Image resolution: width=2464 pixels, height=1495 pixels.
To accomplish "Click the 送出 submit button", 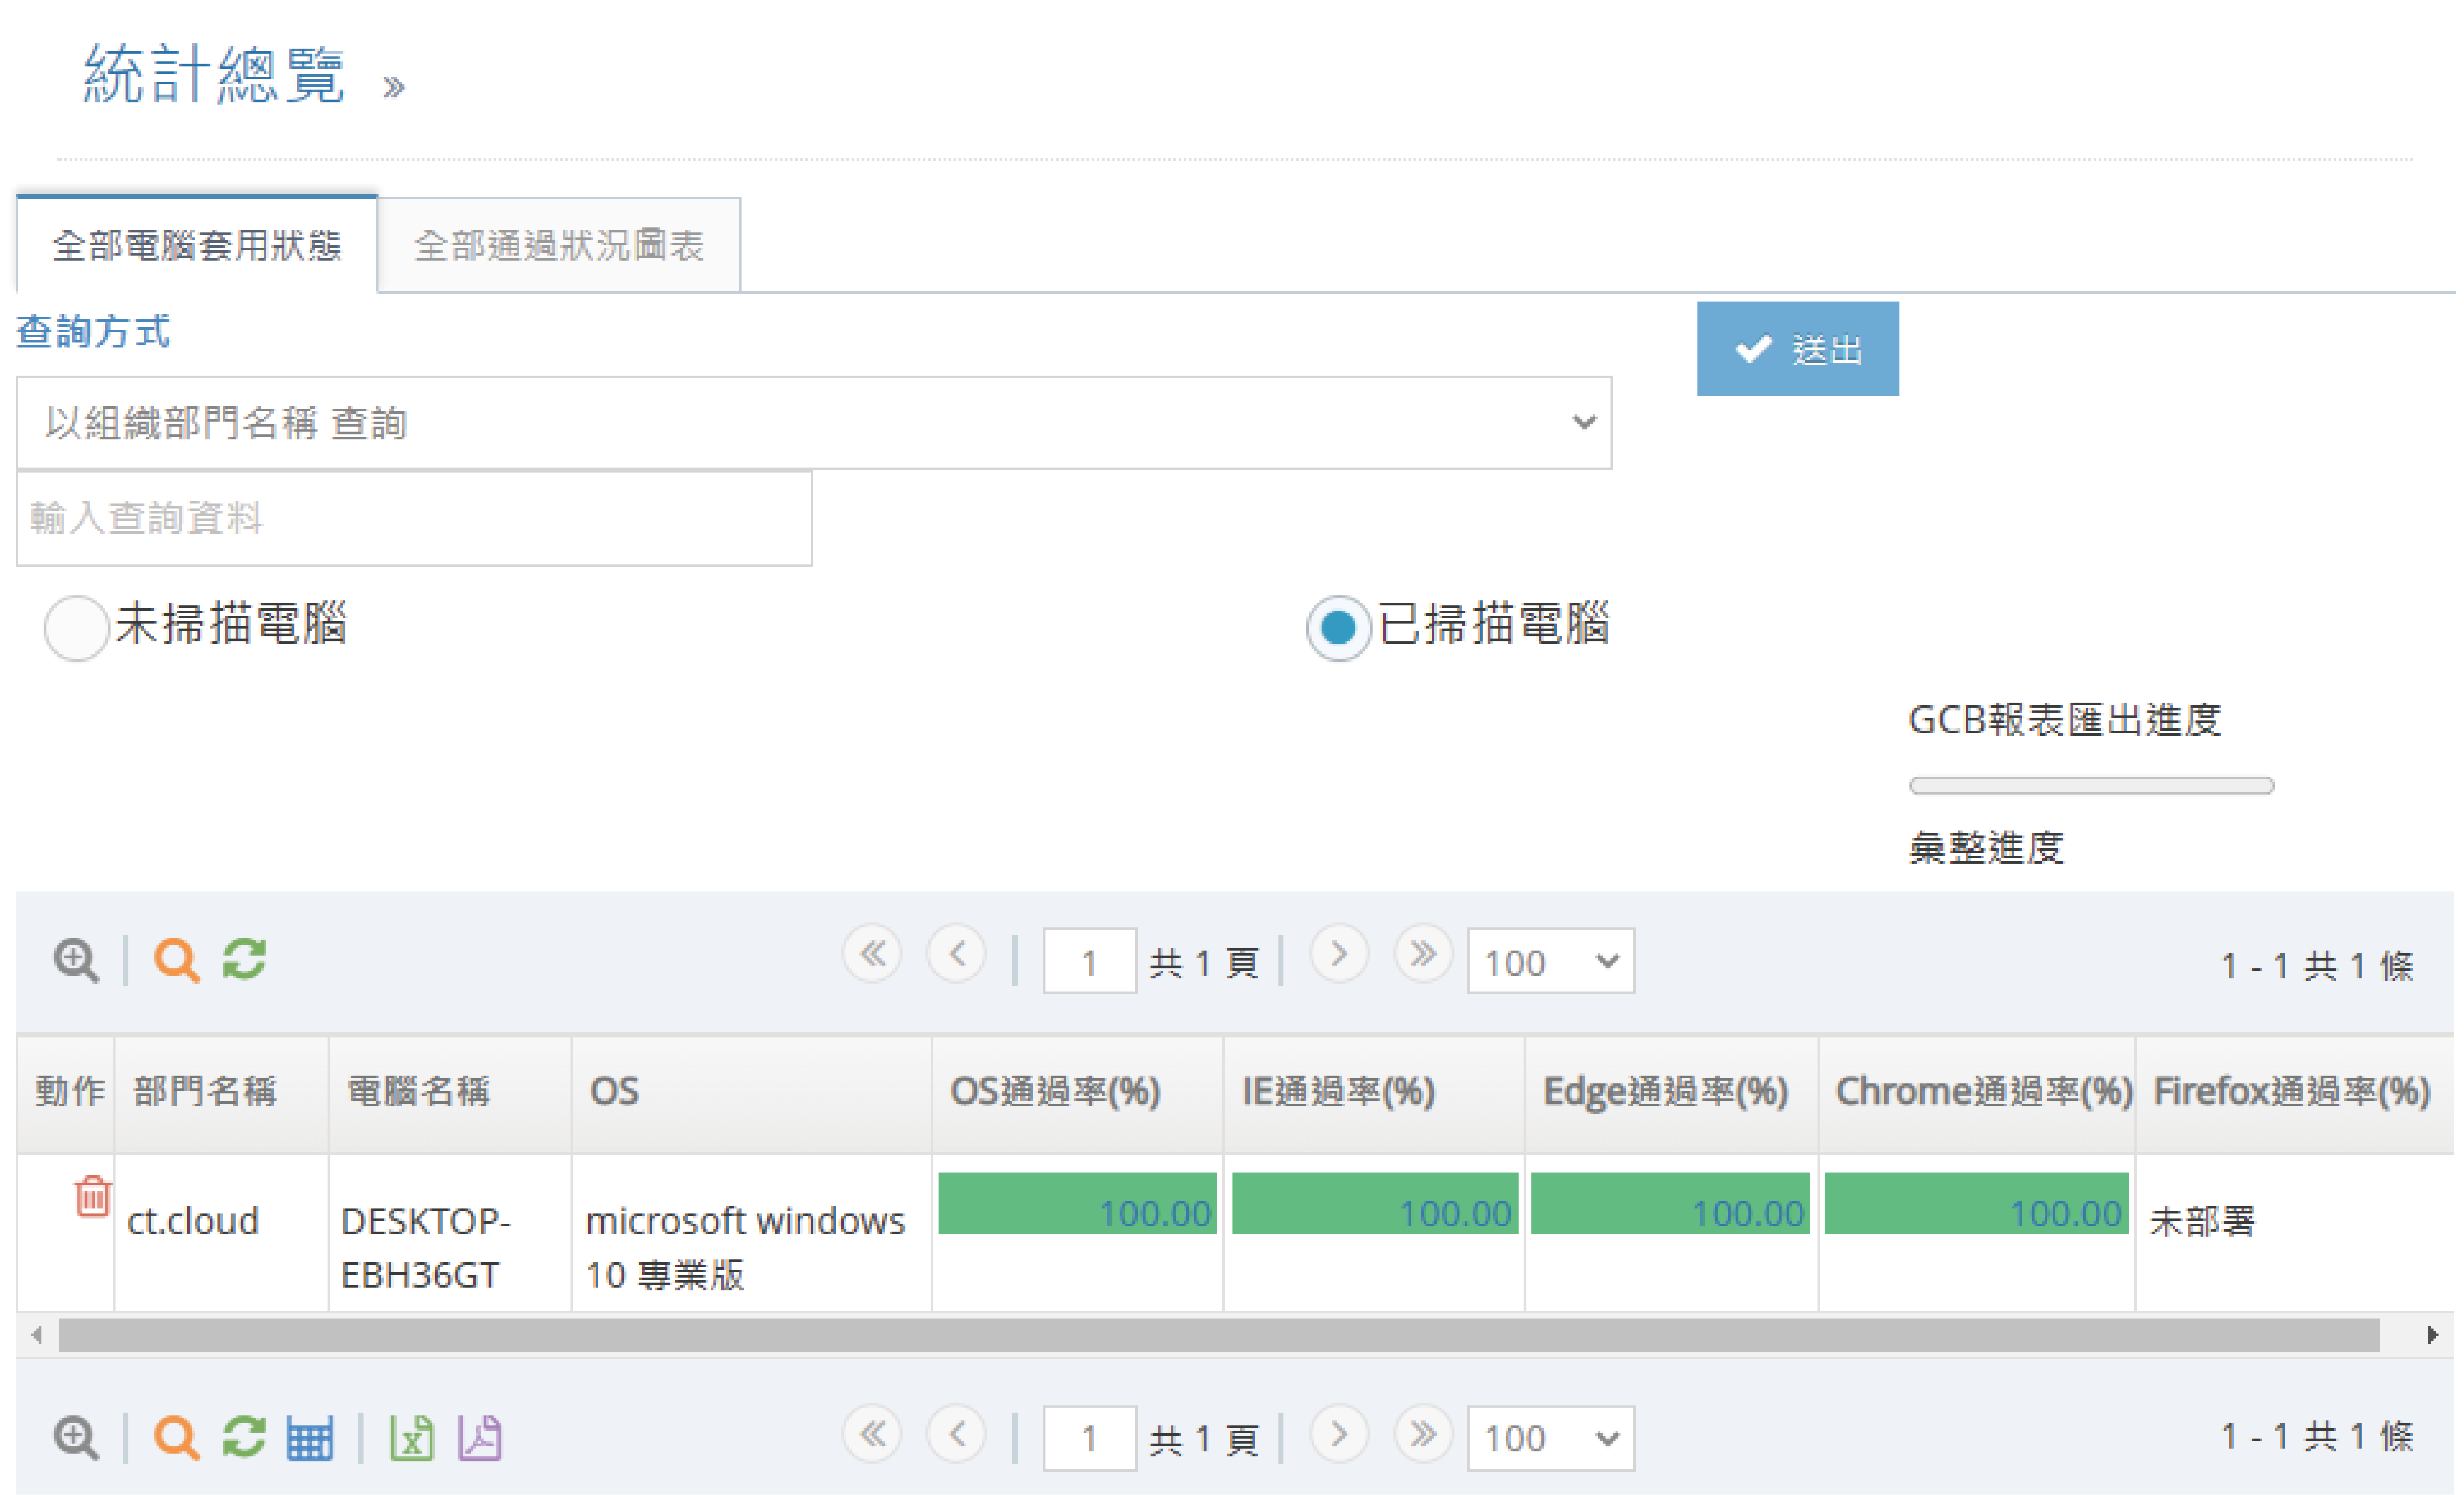I will 1798,349.
